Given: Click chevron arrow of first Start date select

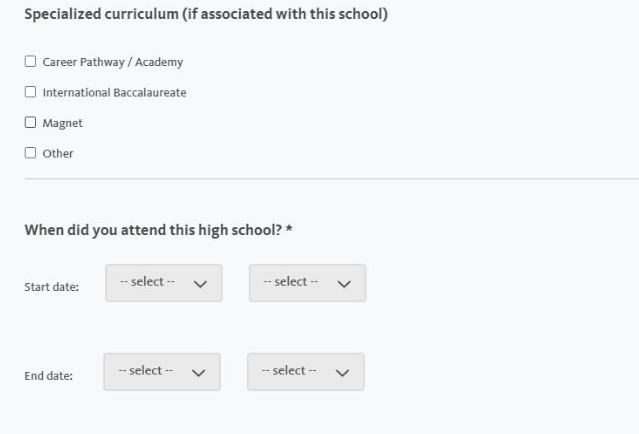Looking at the screenshot, I should click(200, 284).
